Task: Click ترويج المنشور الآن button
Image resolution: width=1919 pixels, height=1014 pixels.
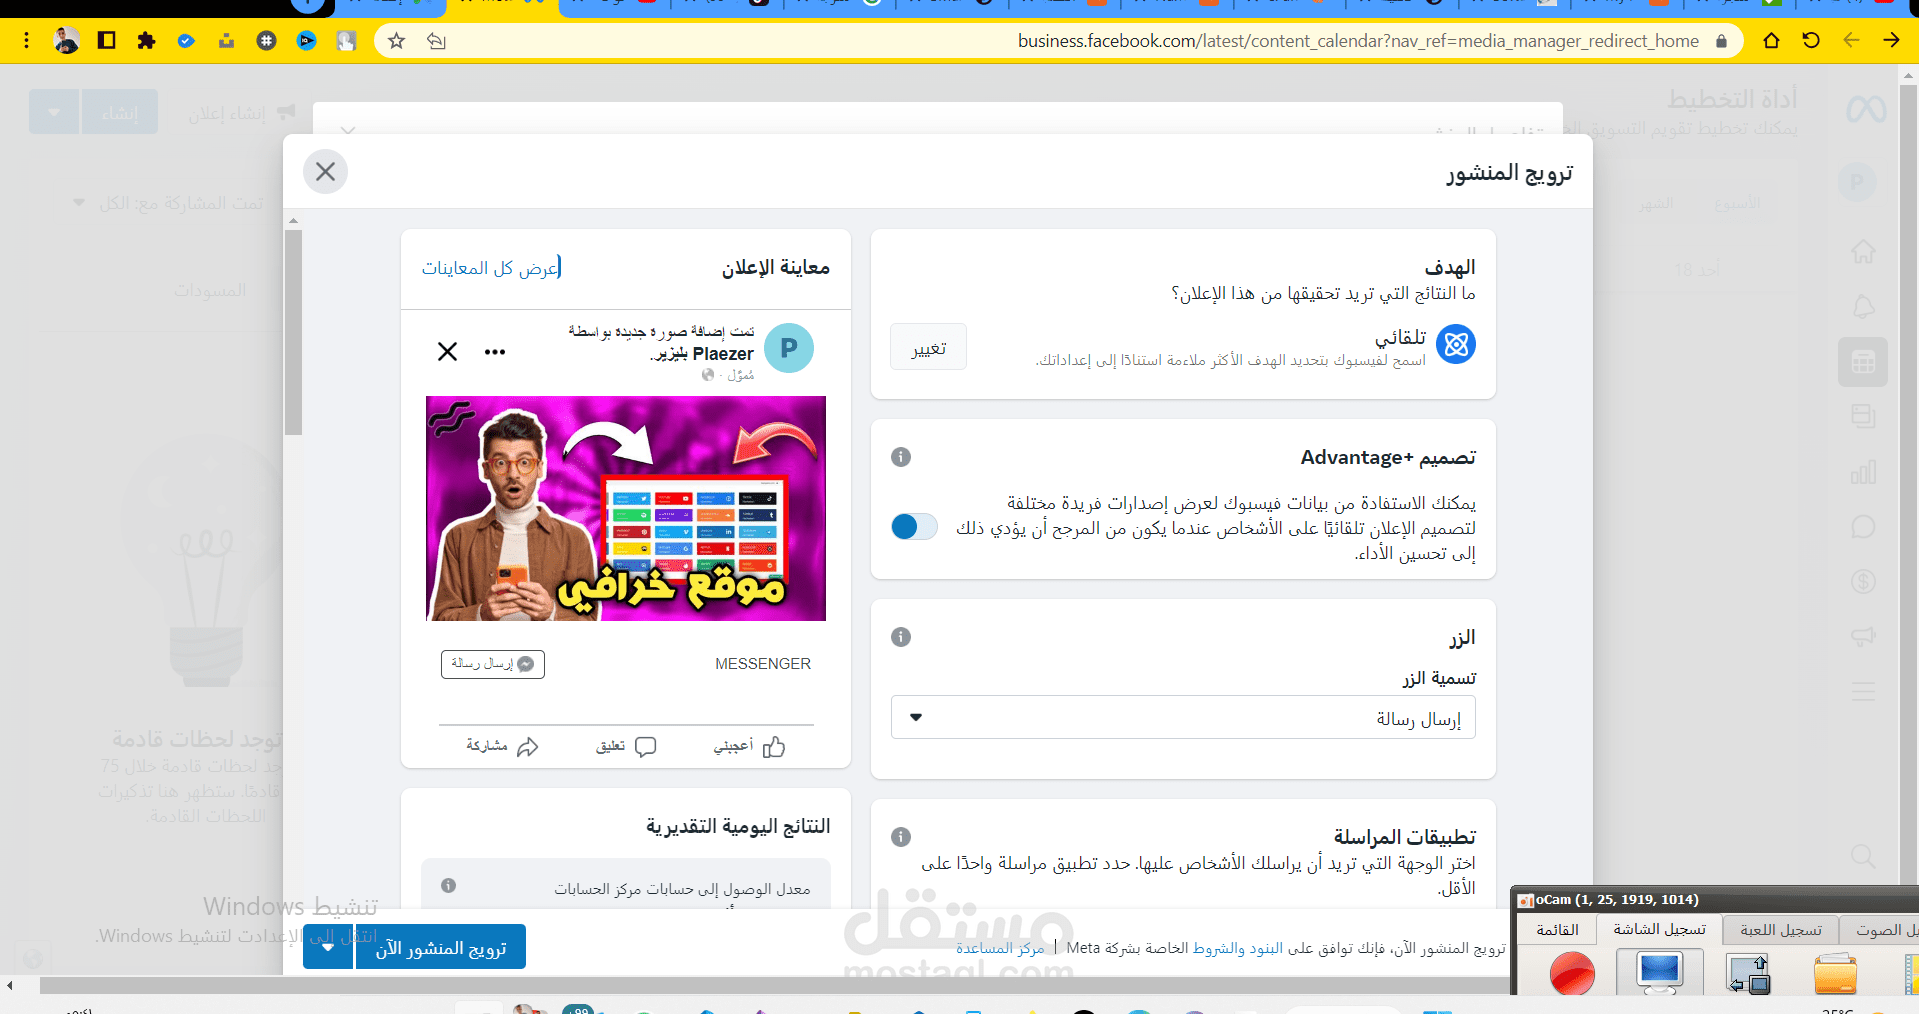Action: [x=441, y=947]
